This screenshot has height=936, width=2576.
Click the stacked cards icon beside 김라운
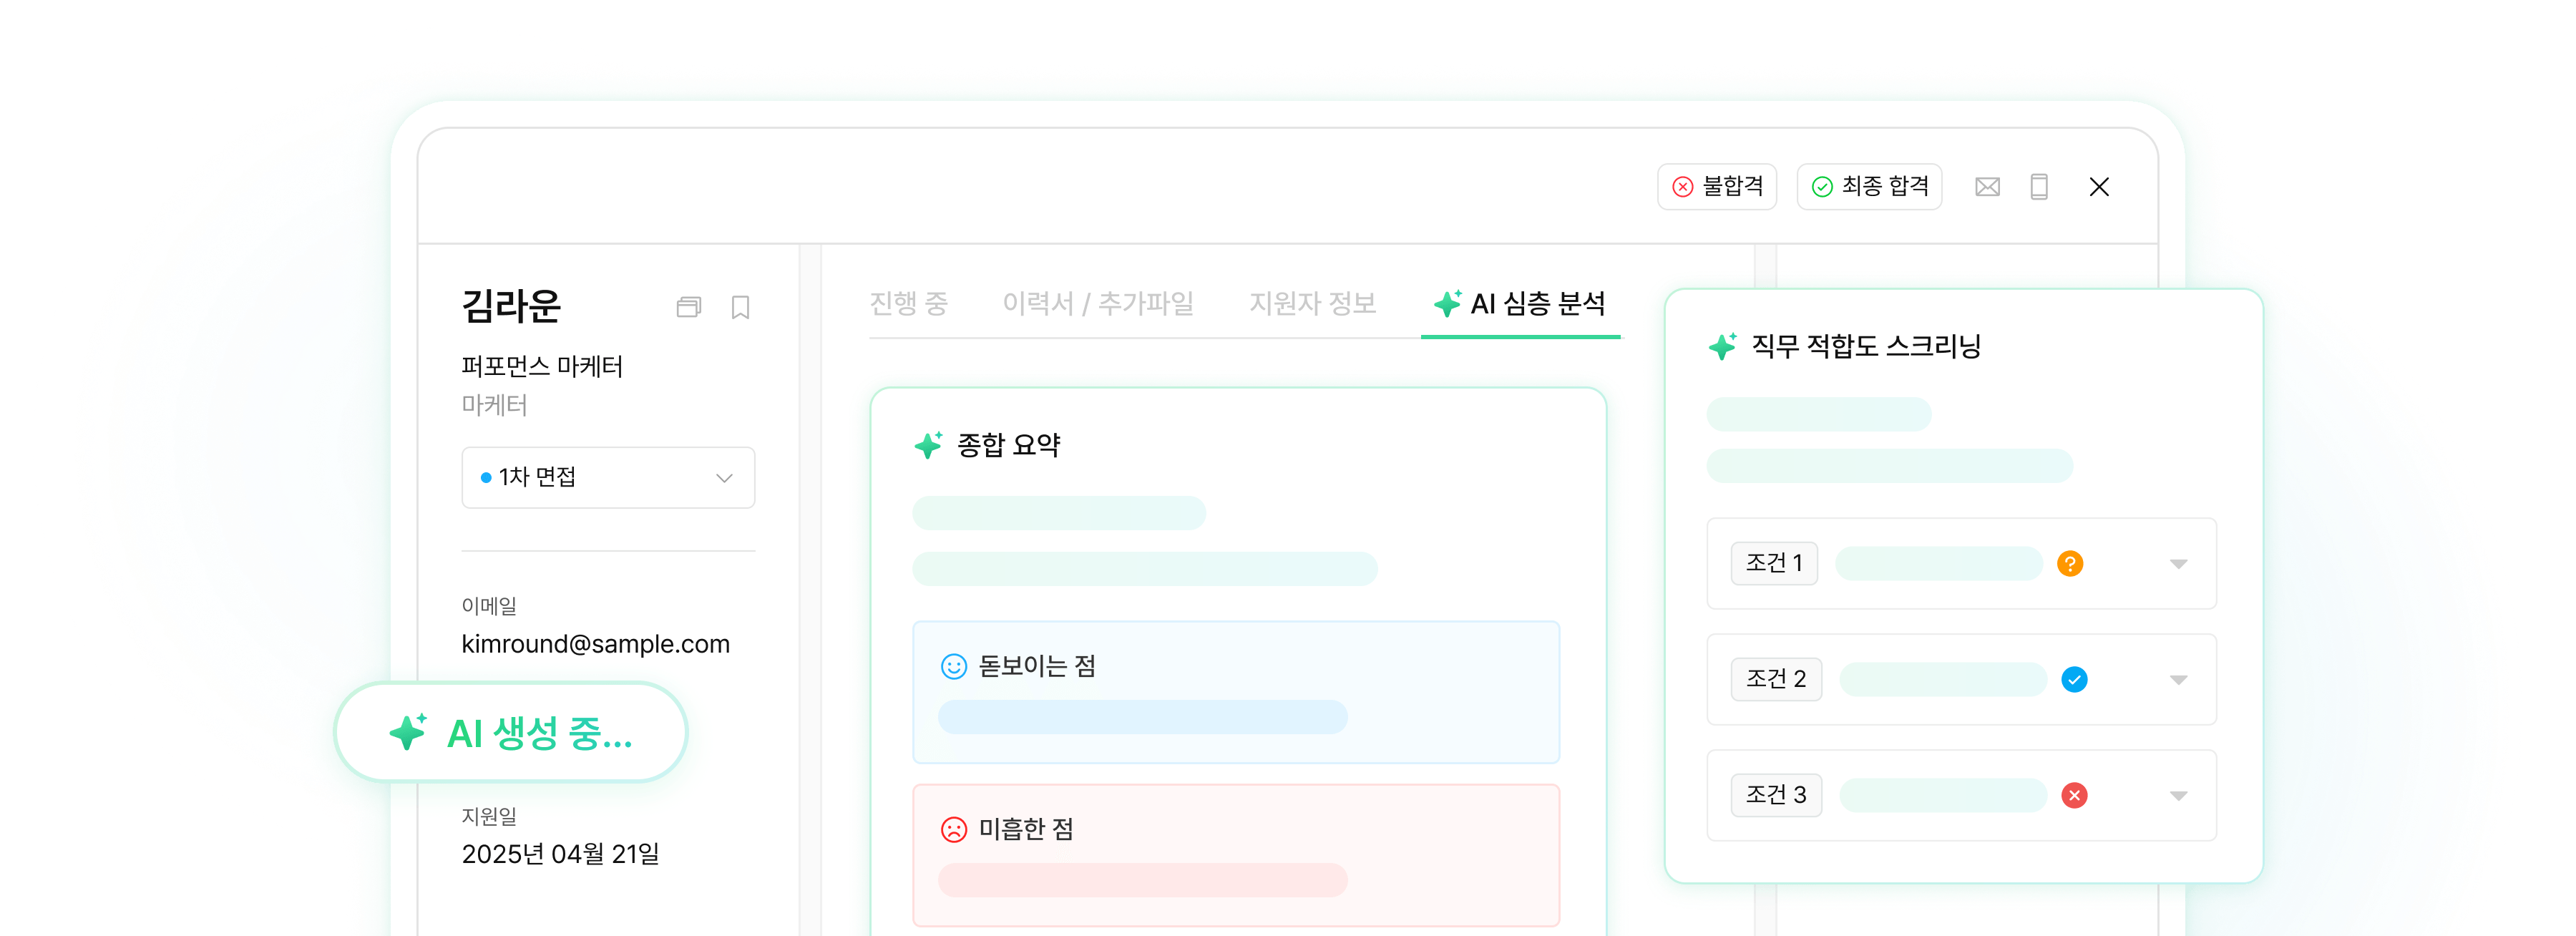click(x=689, y=307)
